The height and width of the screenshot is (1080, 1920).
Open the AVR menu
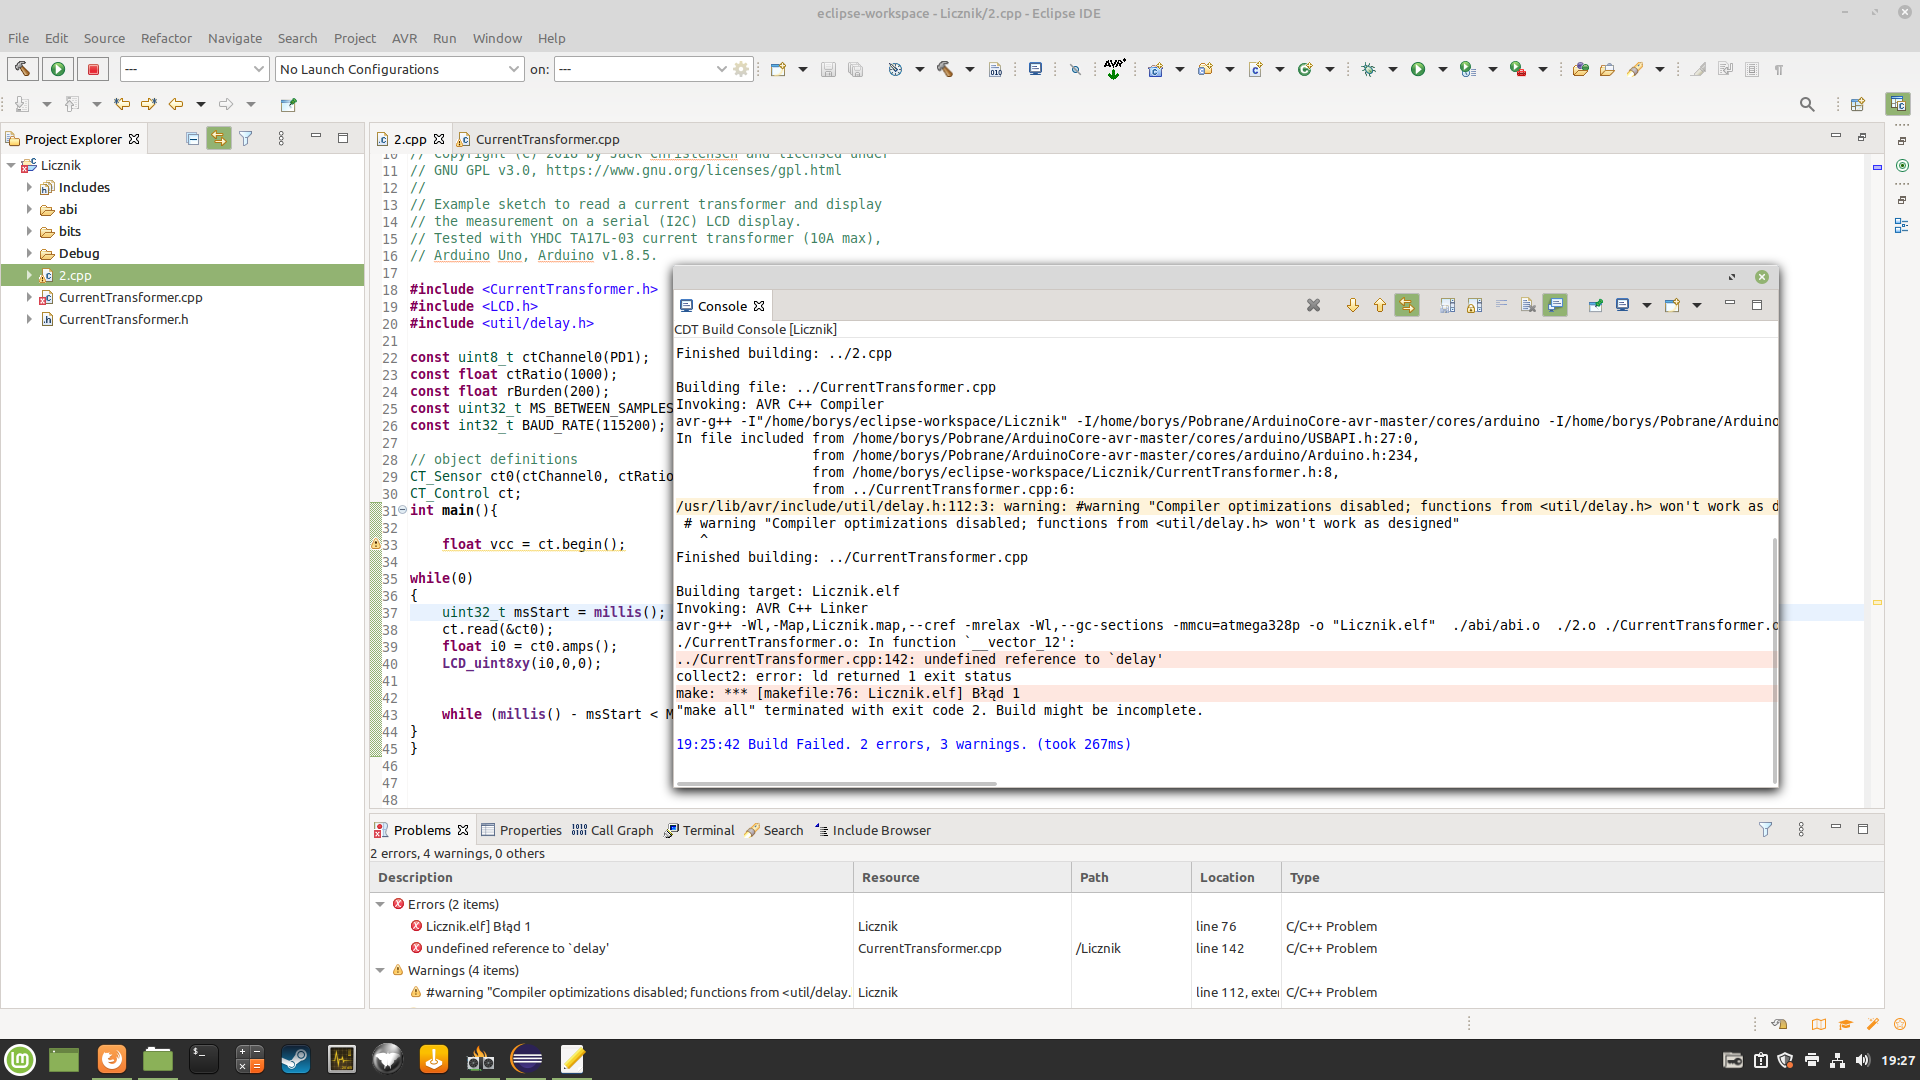tap(404, 38)
